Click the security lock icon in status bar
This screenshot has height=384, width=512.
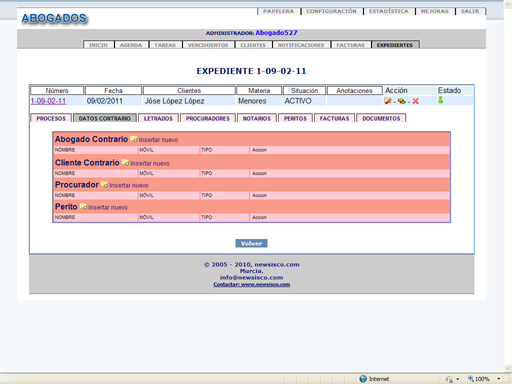coord(449,379)
